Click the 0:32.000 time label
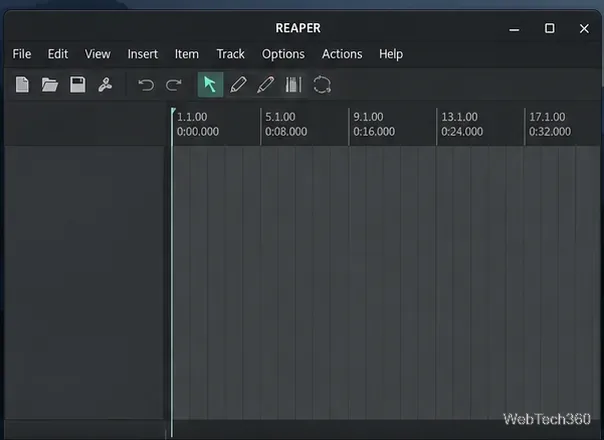Image resolution: width=604 pixels, height=440 pixels. (x=550, y=132)
